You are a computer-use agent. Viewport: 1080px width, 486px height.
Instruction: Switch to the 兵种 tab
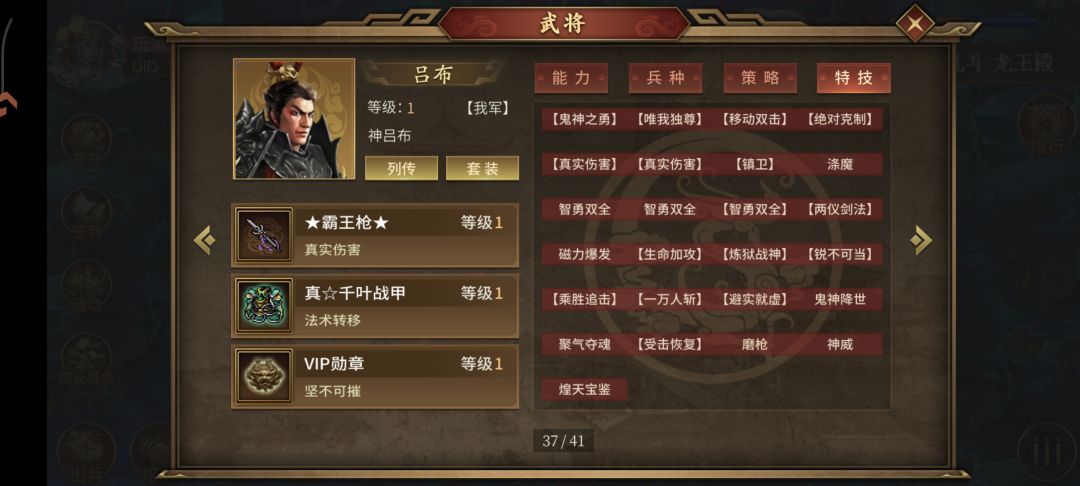[x=665, y=78]
